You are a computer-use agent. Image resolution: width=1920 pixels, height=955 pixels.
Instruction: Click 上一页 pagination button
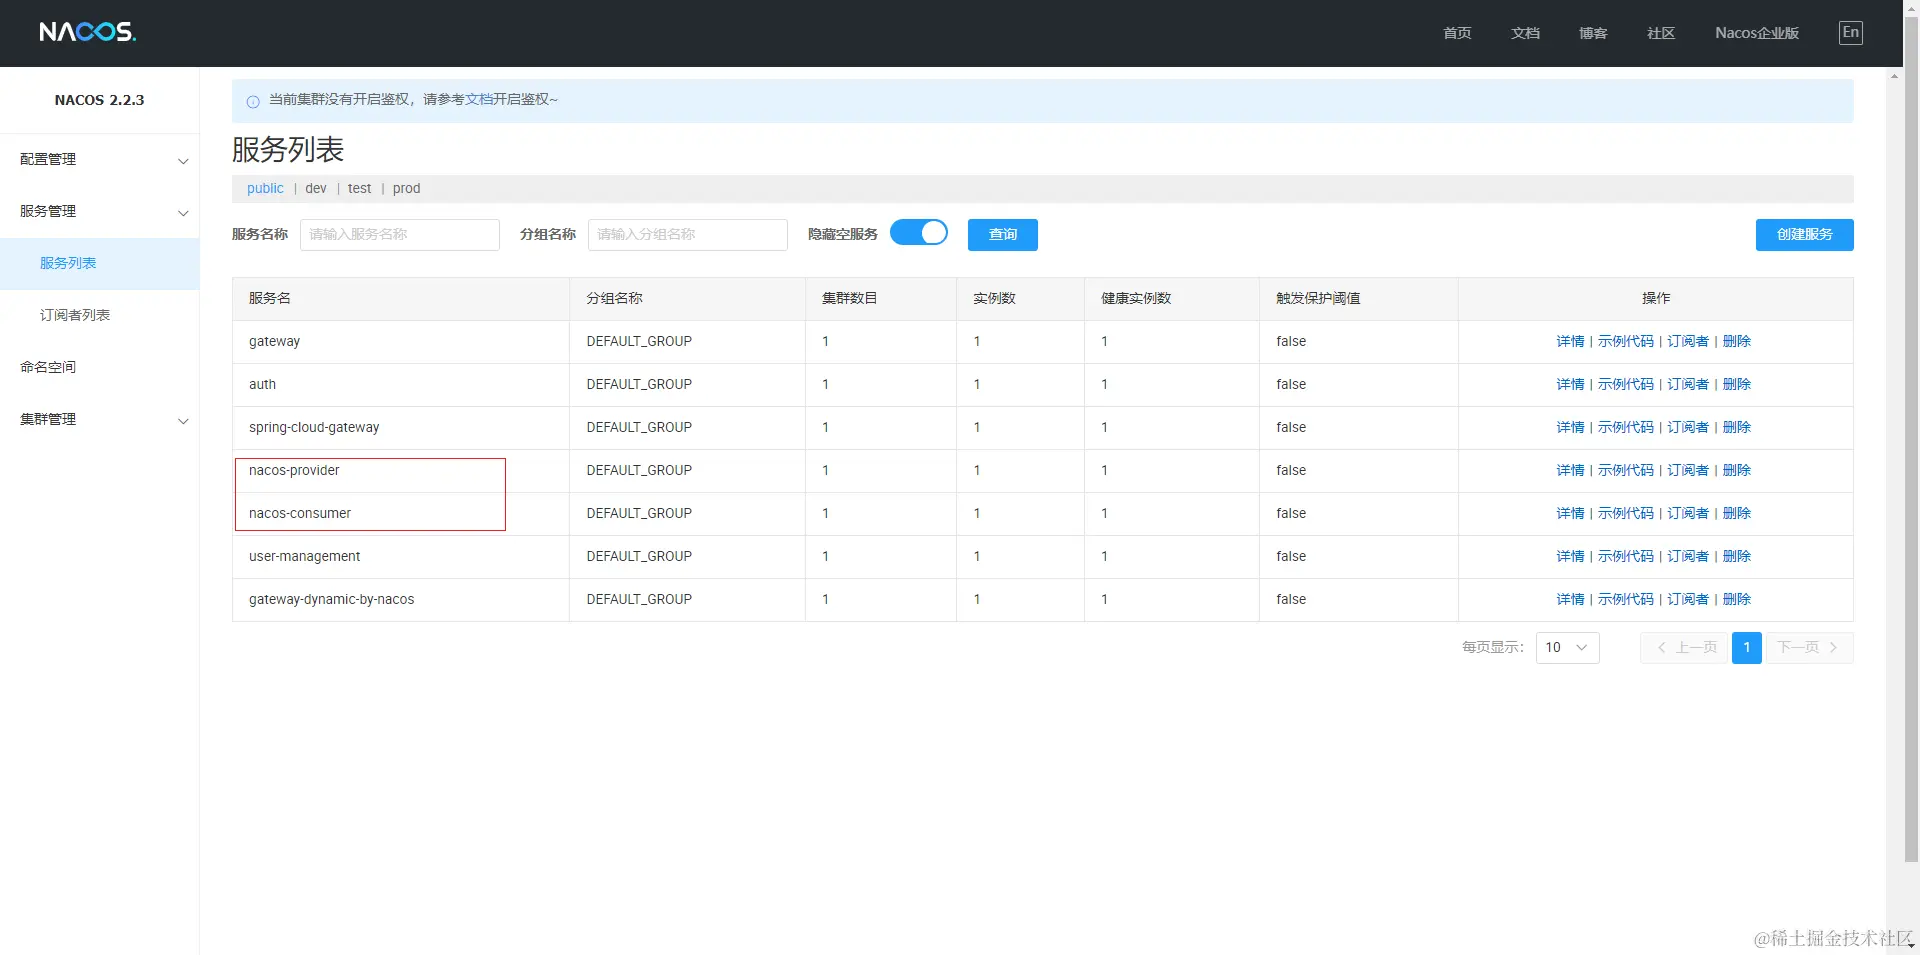(x=1684, y=648)
